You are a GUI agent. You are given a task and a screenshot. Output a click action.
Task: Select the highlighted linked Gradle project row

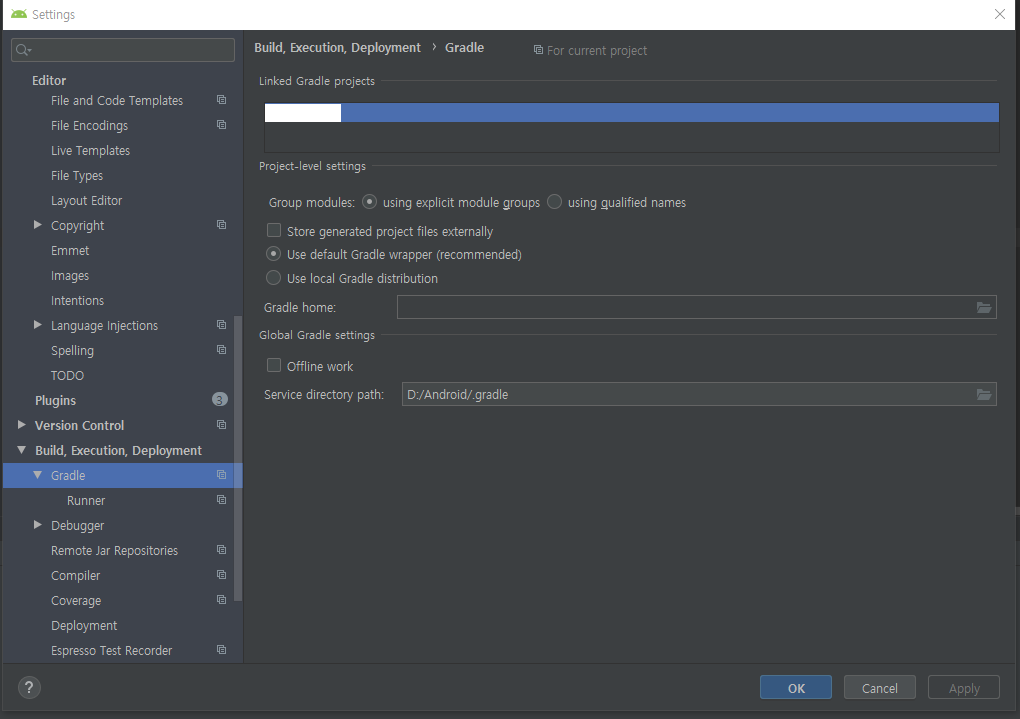(x=632, y=113)
